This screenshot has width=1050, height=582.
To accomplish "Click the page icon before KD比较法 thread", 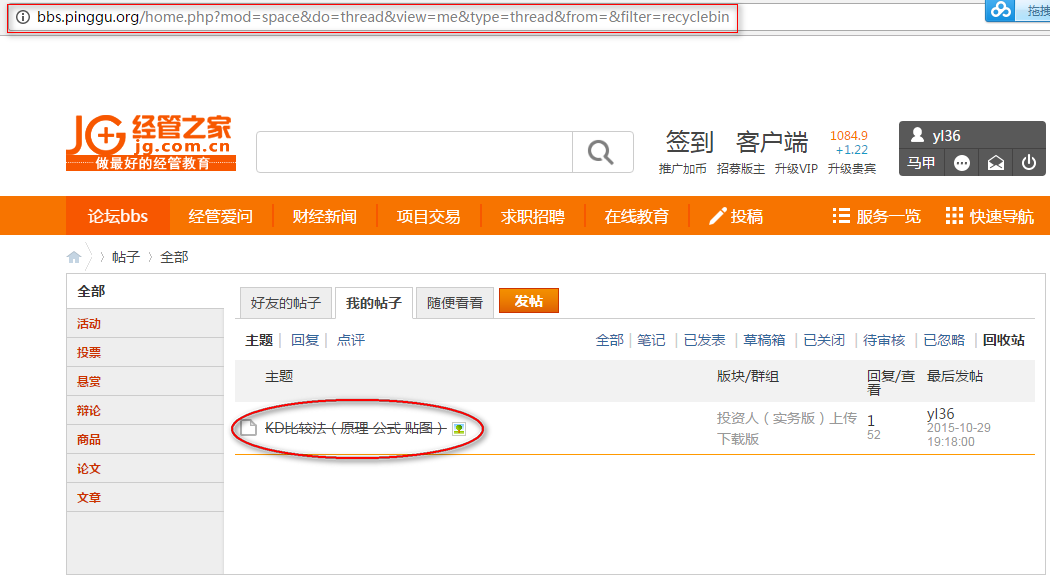I will tap(248, 427).
